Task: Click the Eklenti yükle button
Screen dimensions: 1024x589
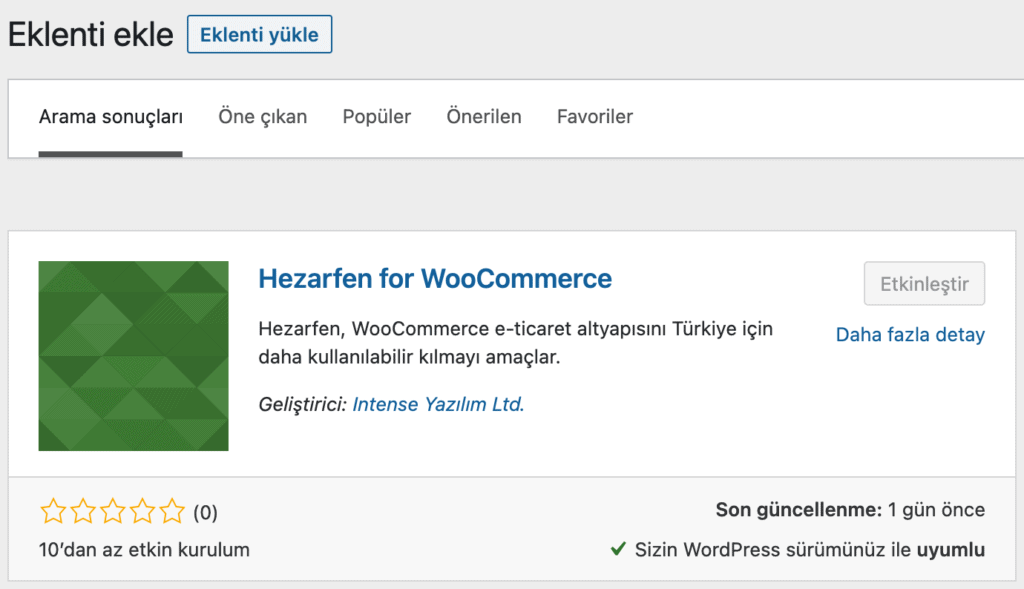Action: click(259, 34)
